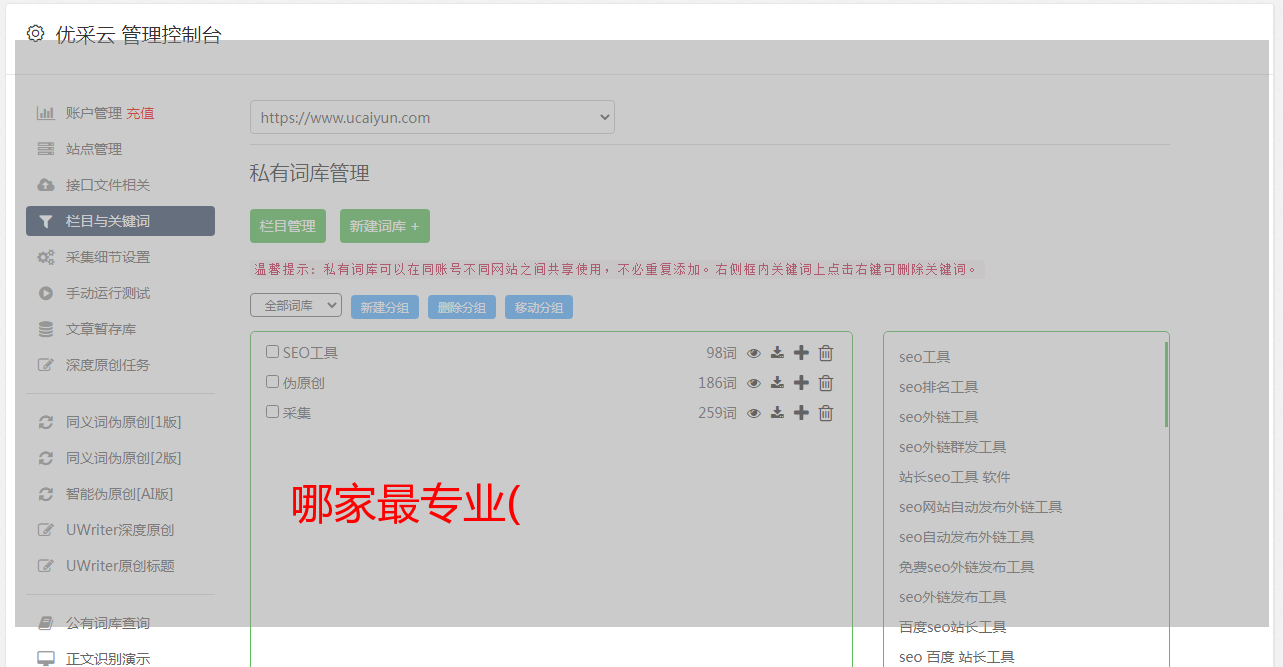Go to 采集细节设置 menu item
Screen dimensions: 1283x667
click(x=108, y=257)
